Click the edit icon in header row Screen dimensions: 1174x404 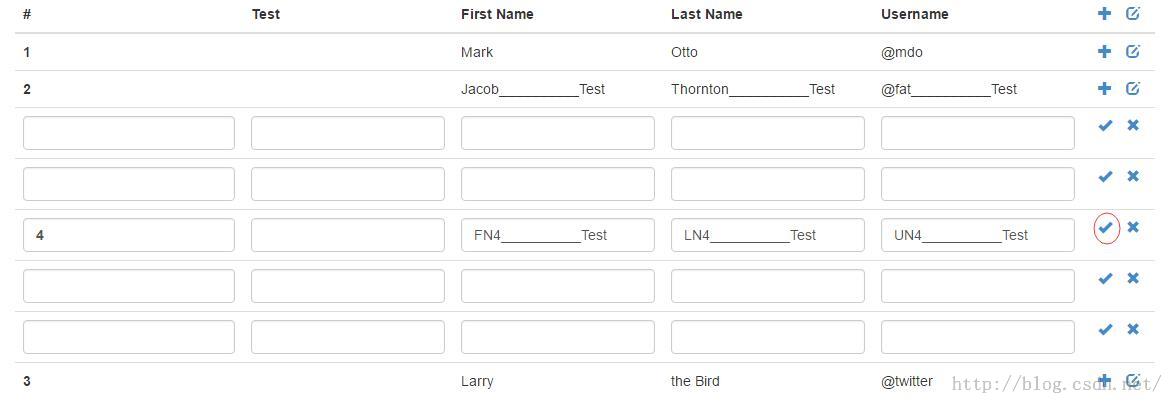pos(1133,14)
